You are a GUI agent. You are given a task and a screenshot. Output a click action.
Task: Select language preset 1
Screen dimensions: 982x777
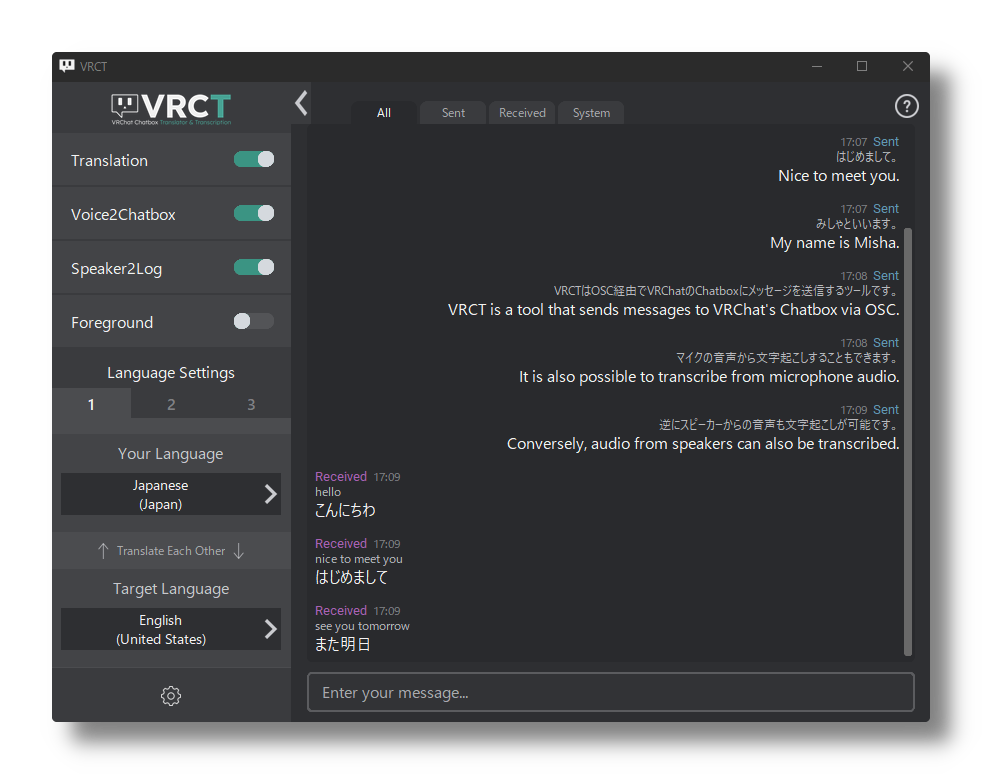click(91, 404)
